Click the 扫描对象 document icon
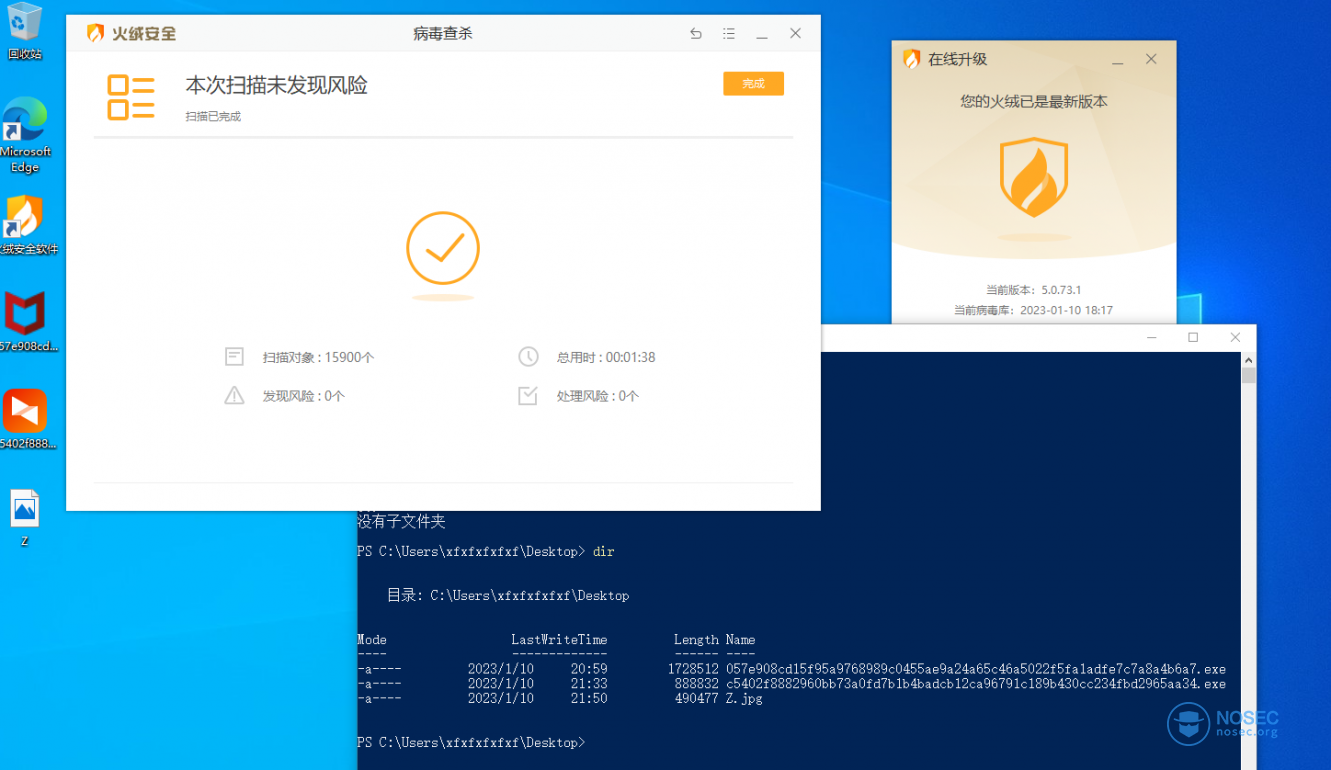Viewport: 1331px width, 770px height. (x=234, y=357)
